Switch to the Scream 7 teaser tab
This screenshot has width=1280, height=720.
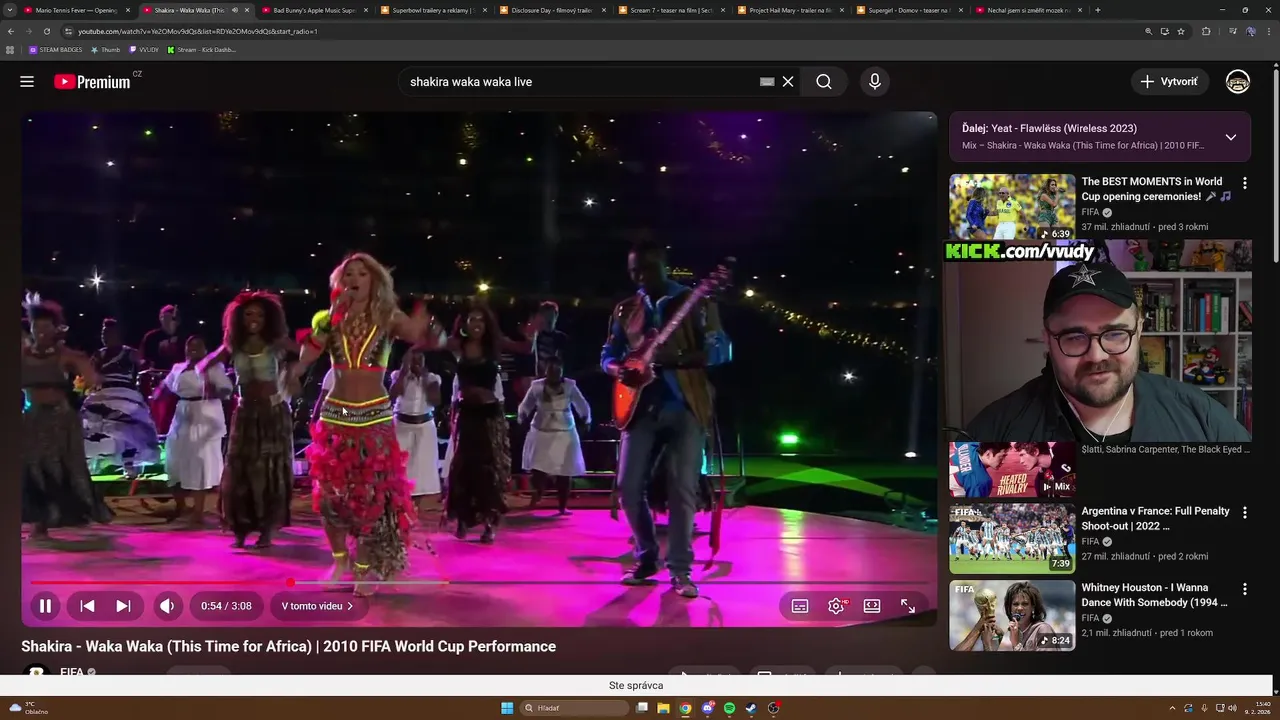[672, 10]
